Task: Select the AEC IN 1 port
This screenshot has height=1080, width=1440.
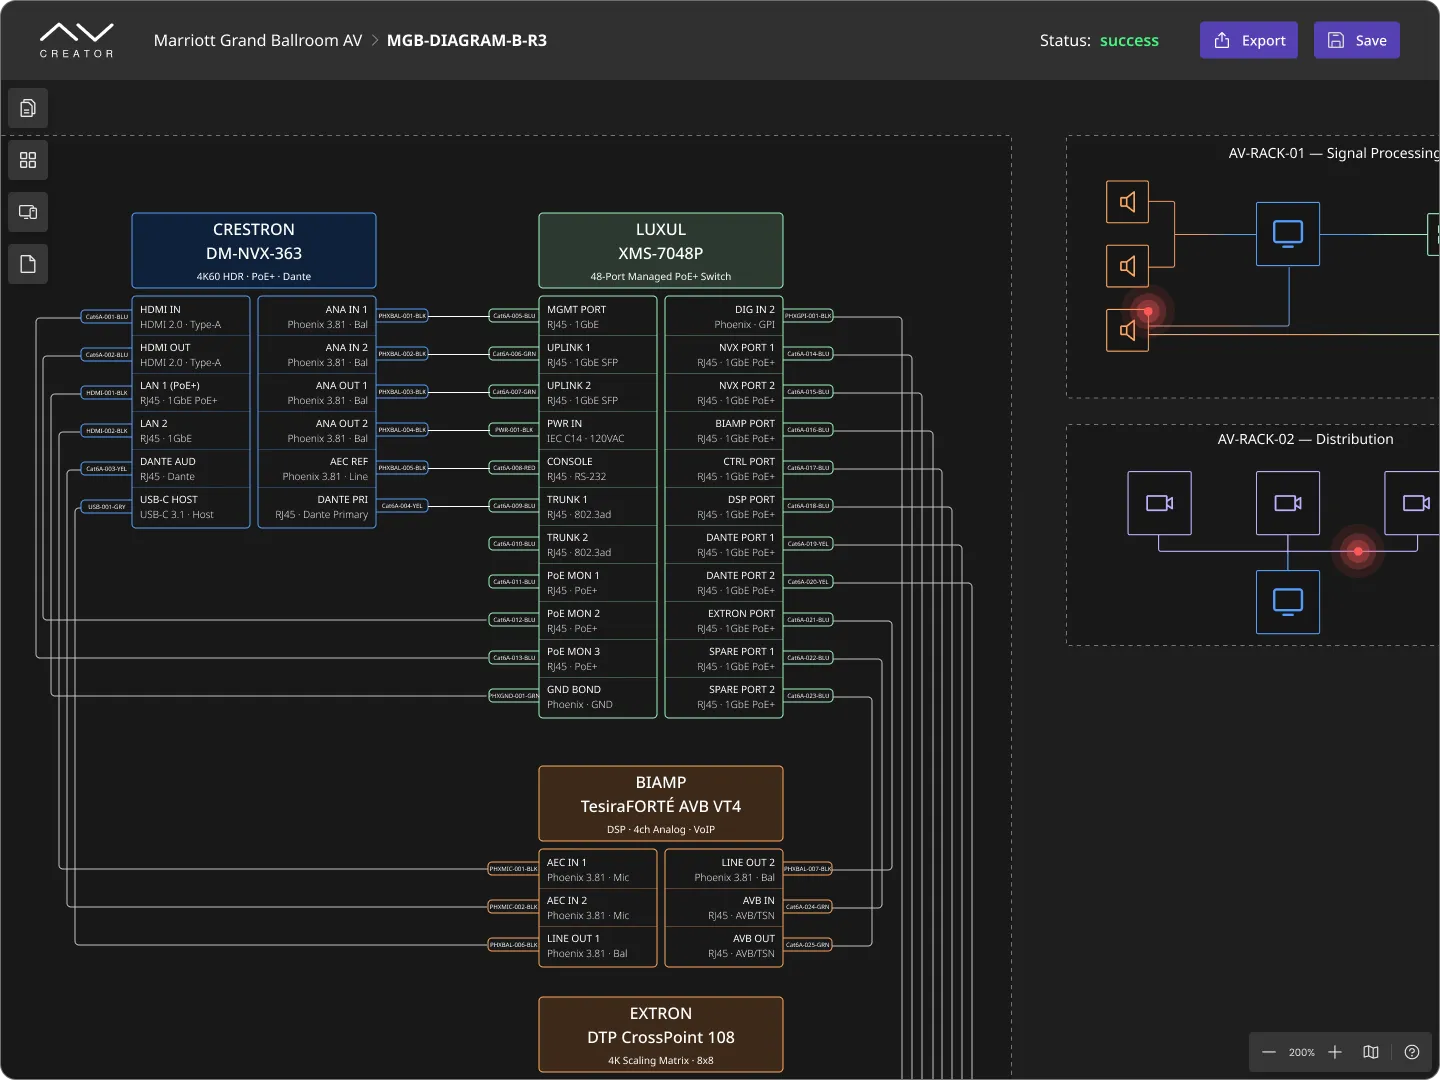Action: (598, 869)
